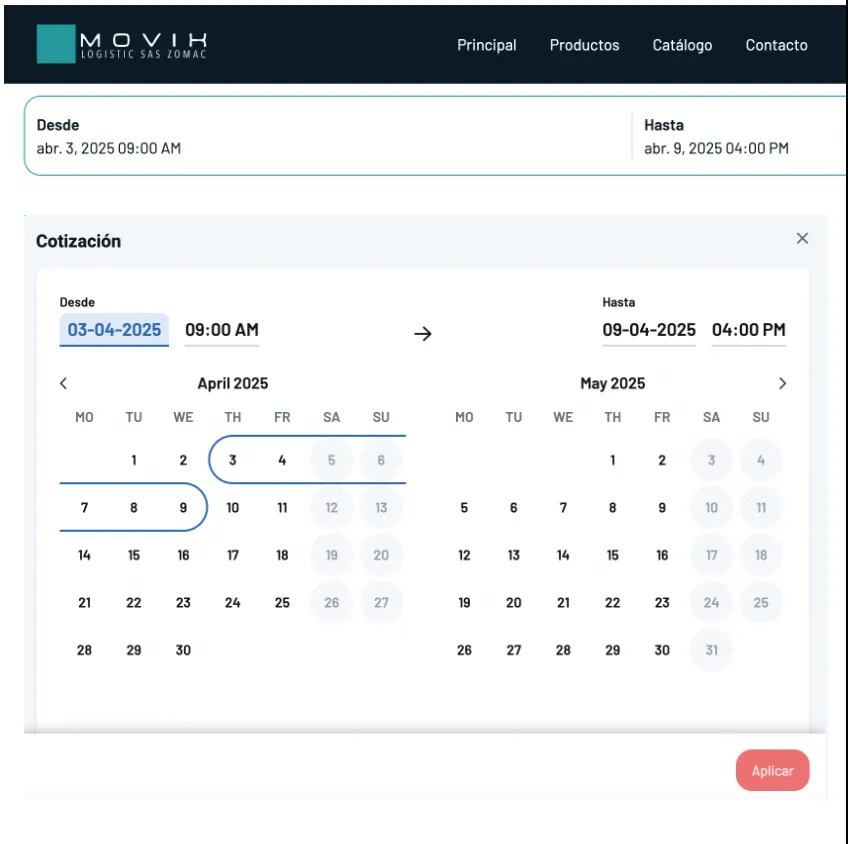Click the Hasta summary field at top
The height and width of the screenshot is (844, 848).
(x=716, y=137)
